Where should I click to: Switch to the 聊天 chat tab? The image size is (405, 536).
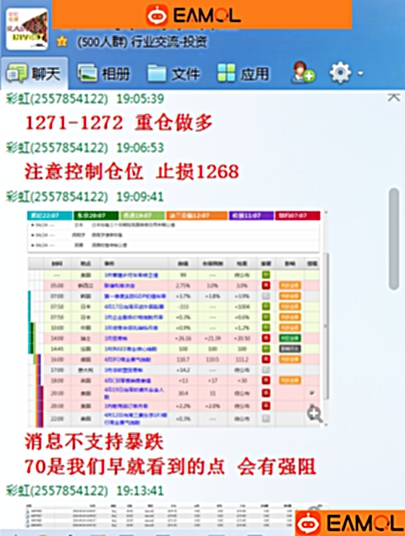(x=34, y=73)
